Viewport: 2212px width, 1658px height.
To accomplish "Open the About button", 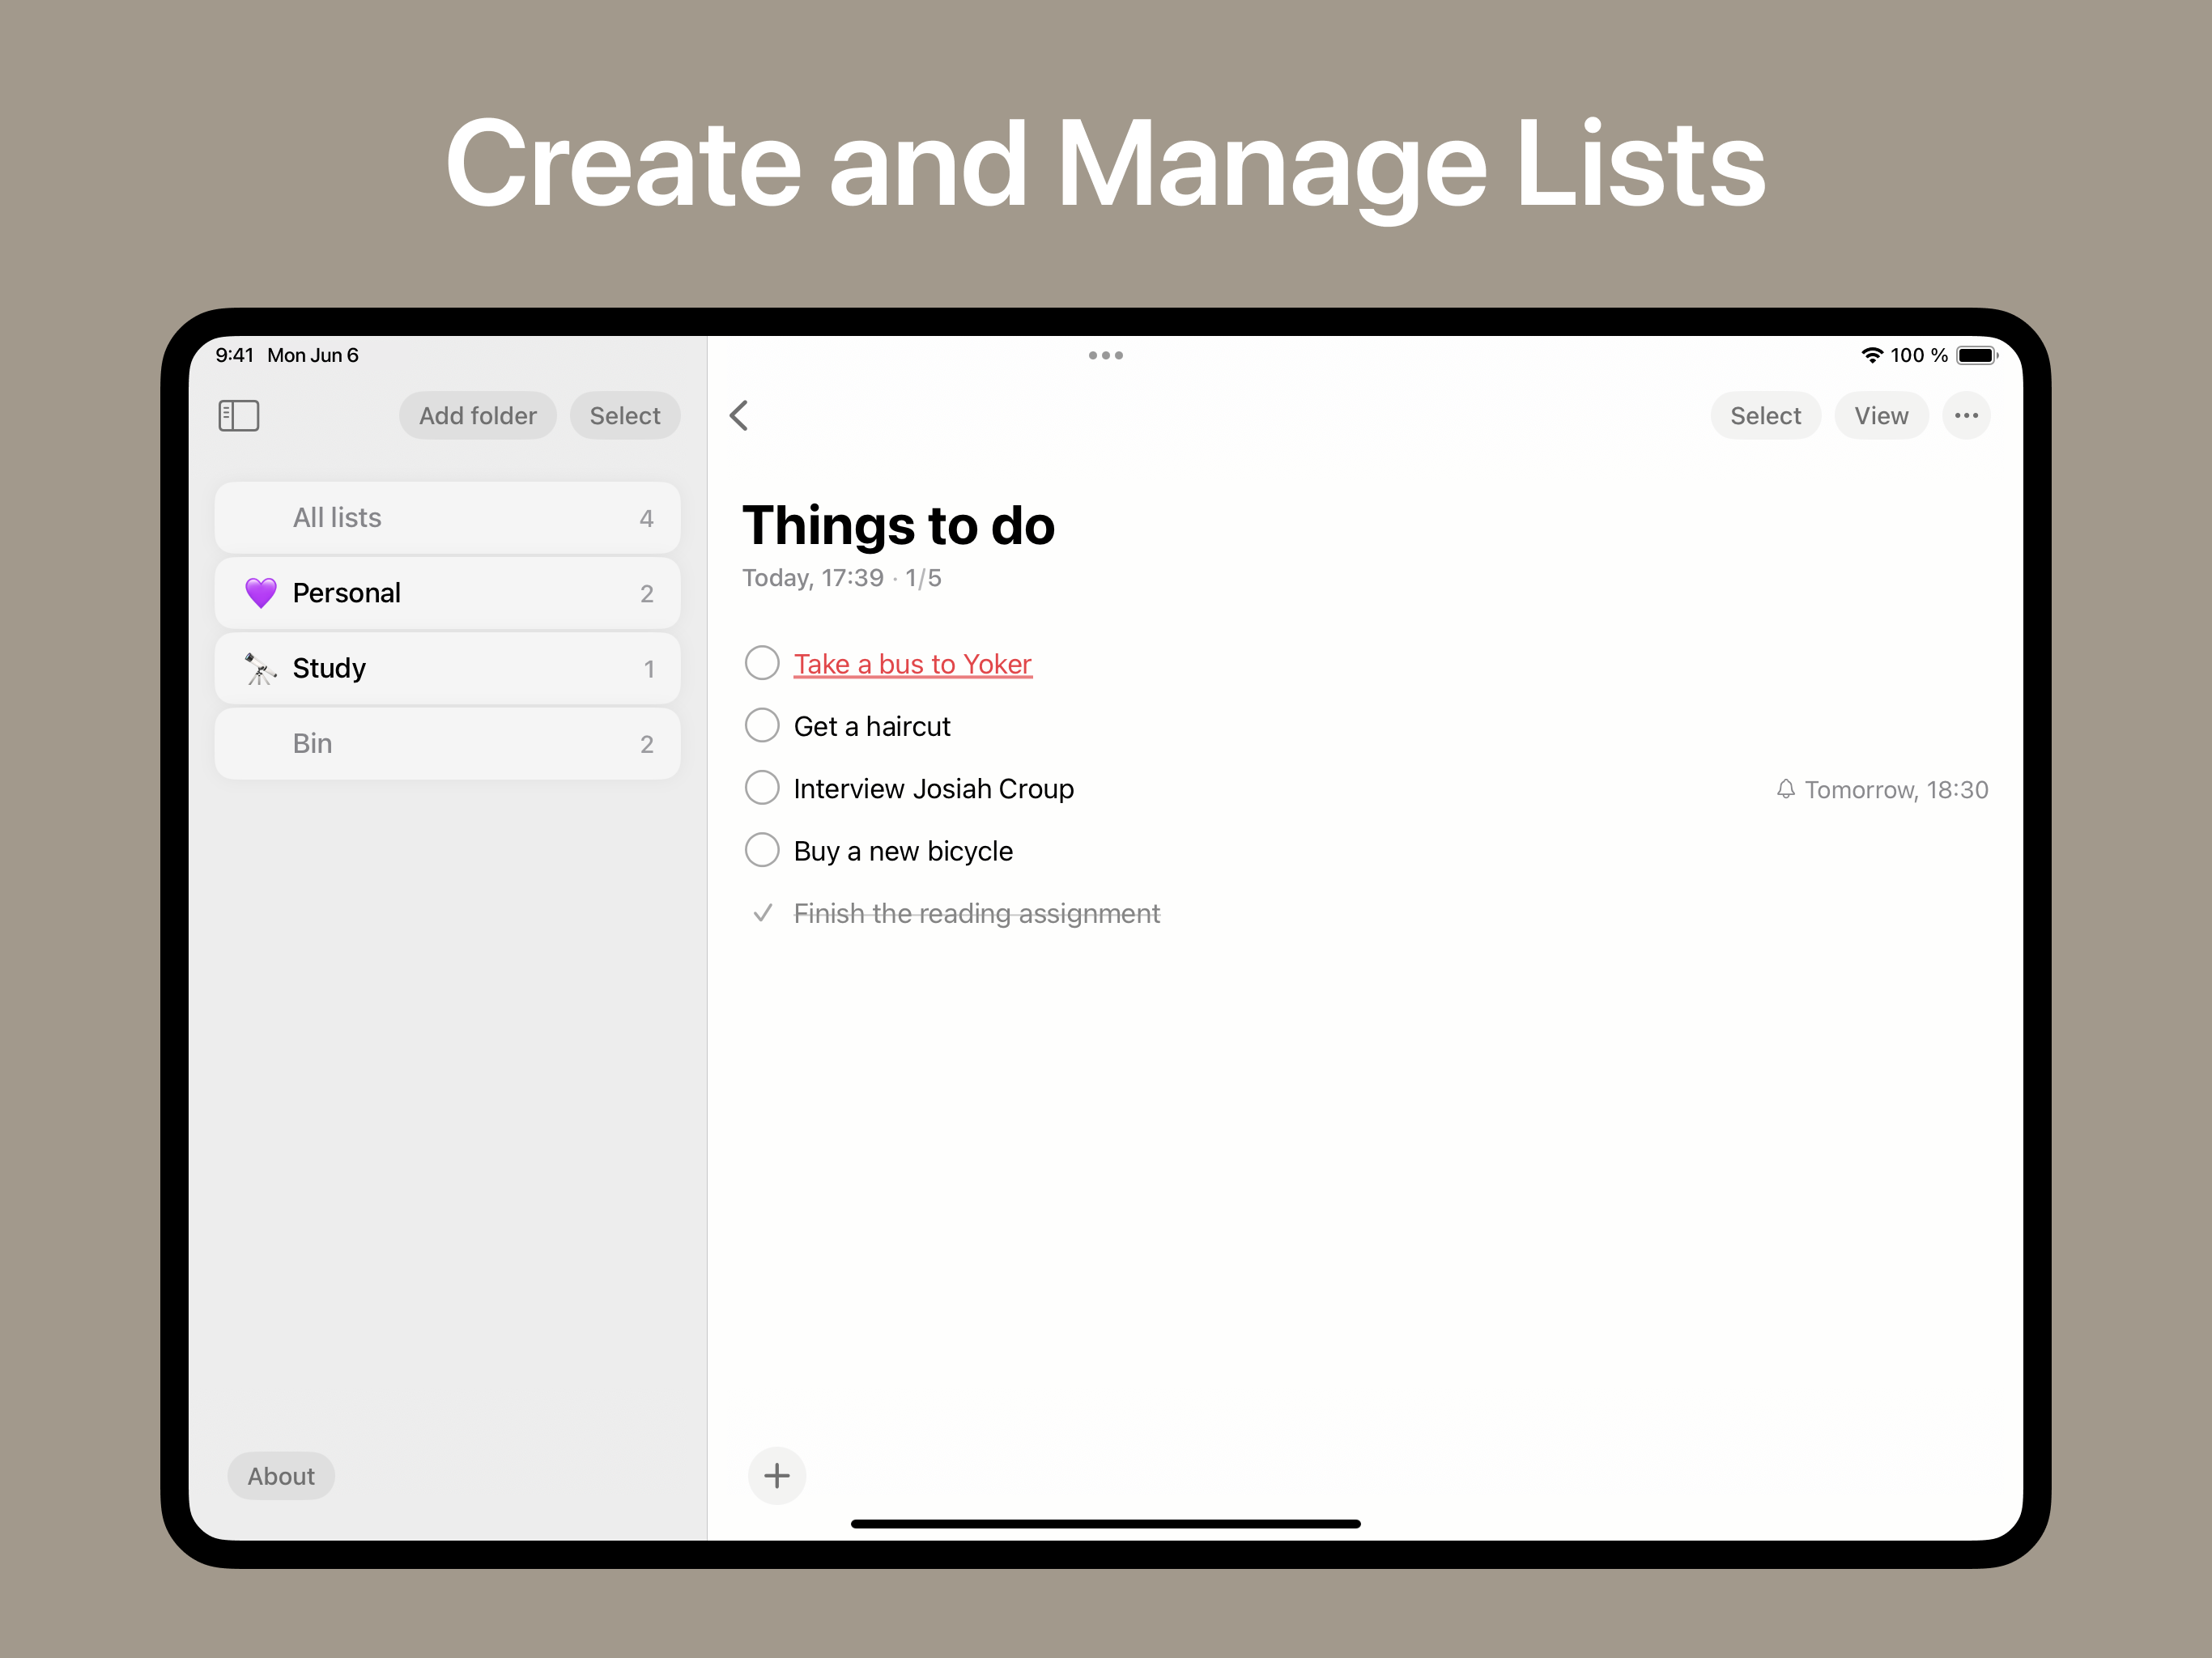I will click(281, 1475).
